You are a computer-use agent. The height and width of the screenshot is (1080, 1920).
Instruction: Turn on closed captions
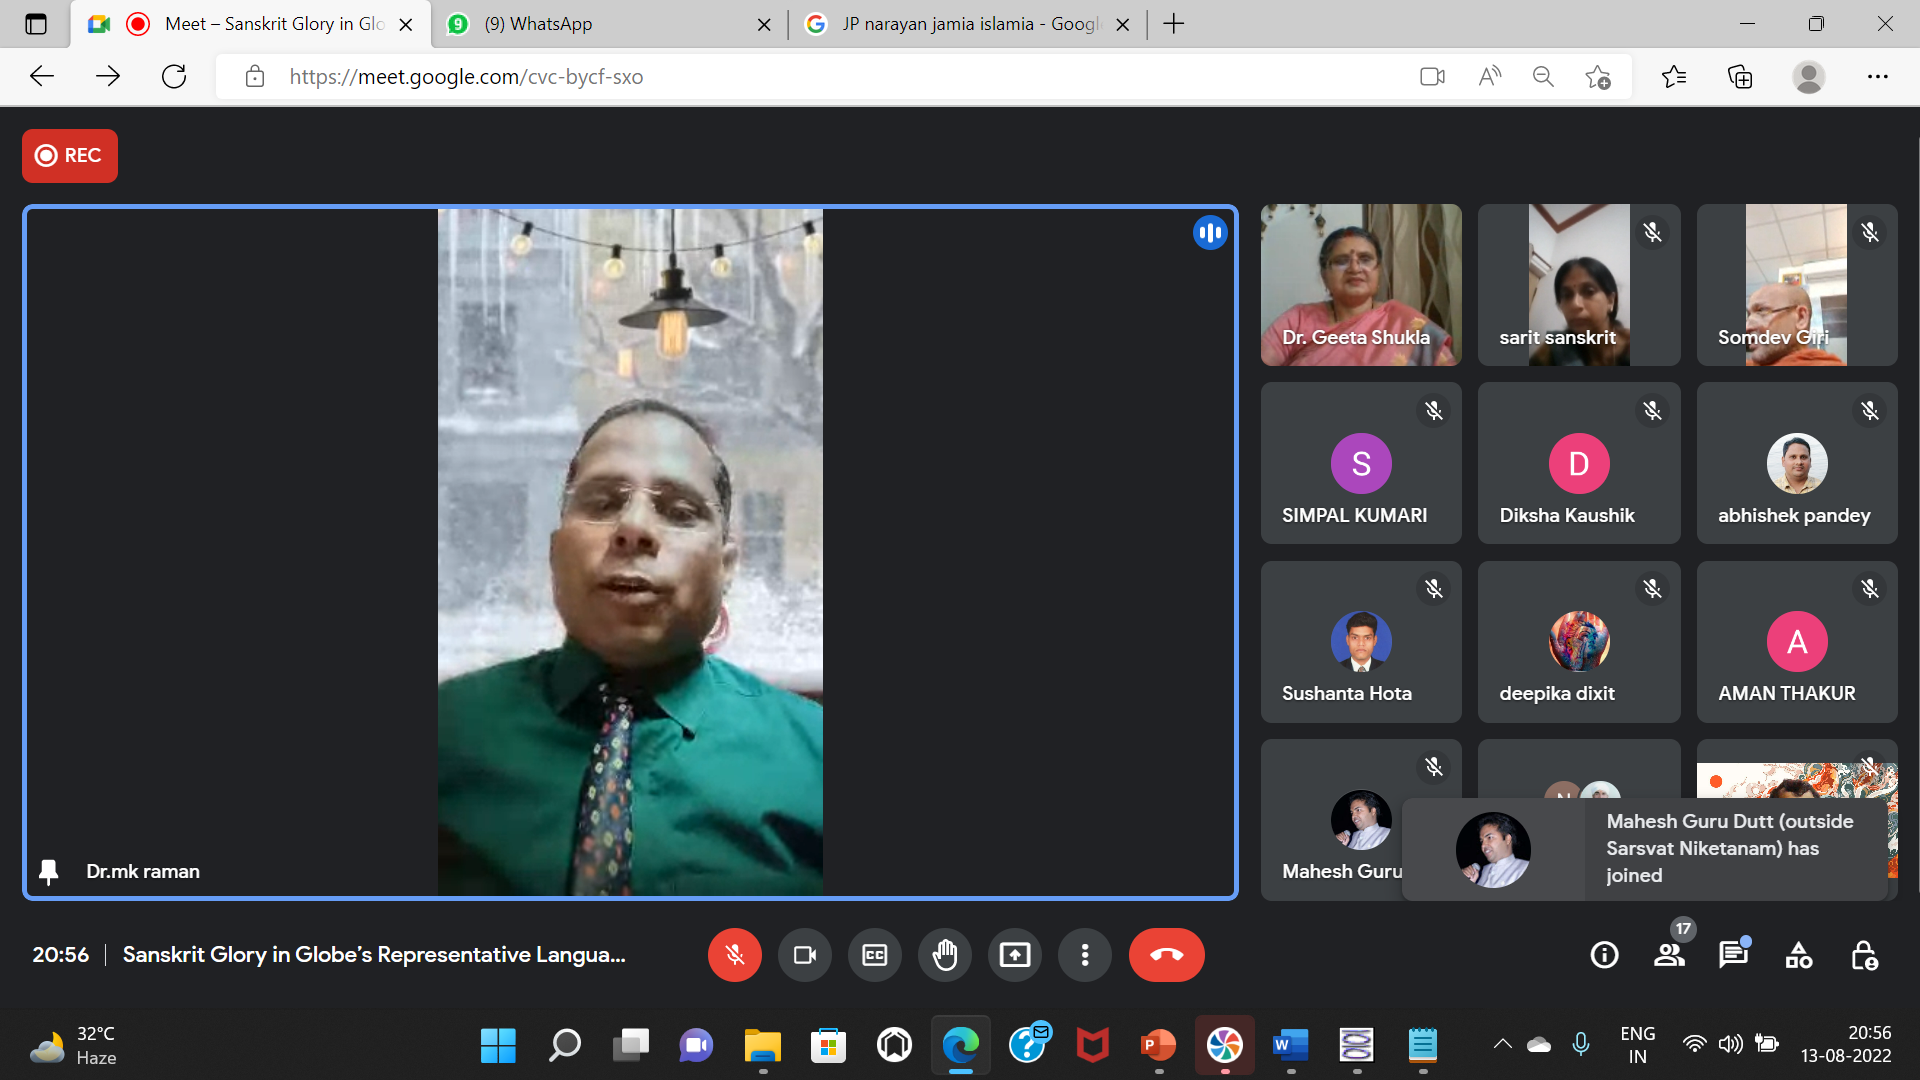click(874, 955)
